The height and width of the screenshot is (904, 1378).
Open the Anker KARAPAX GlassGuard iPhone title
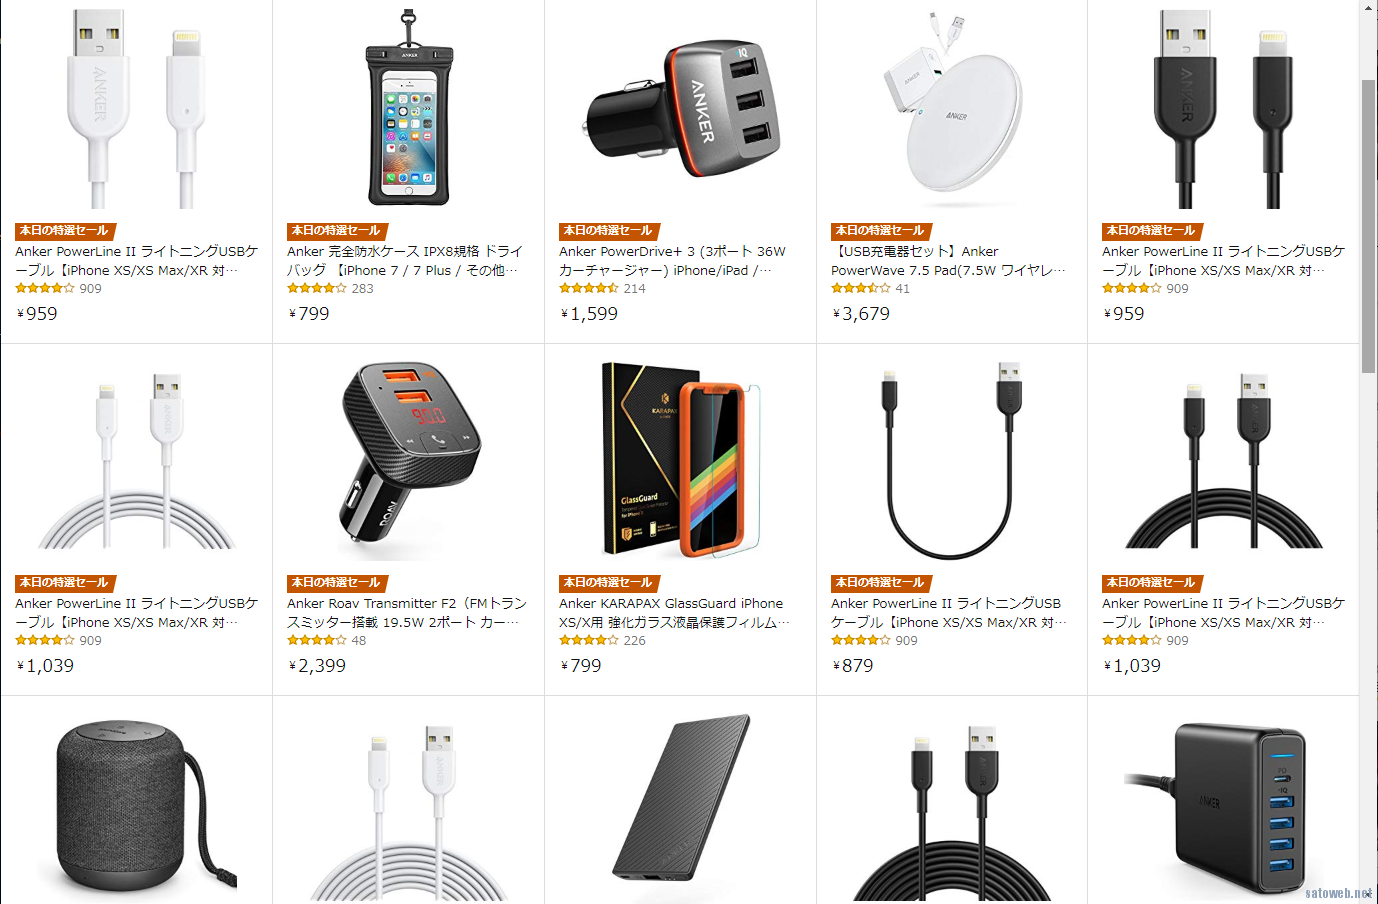[674, 613]
